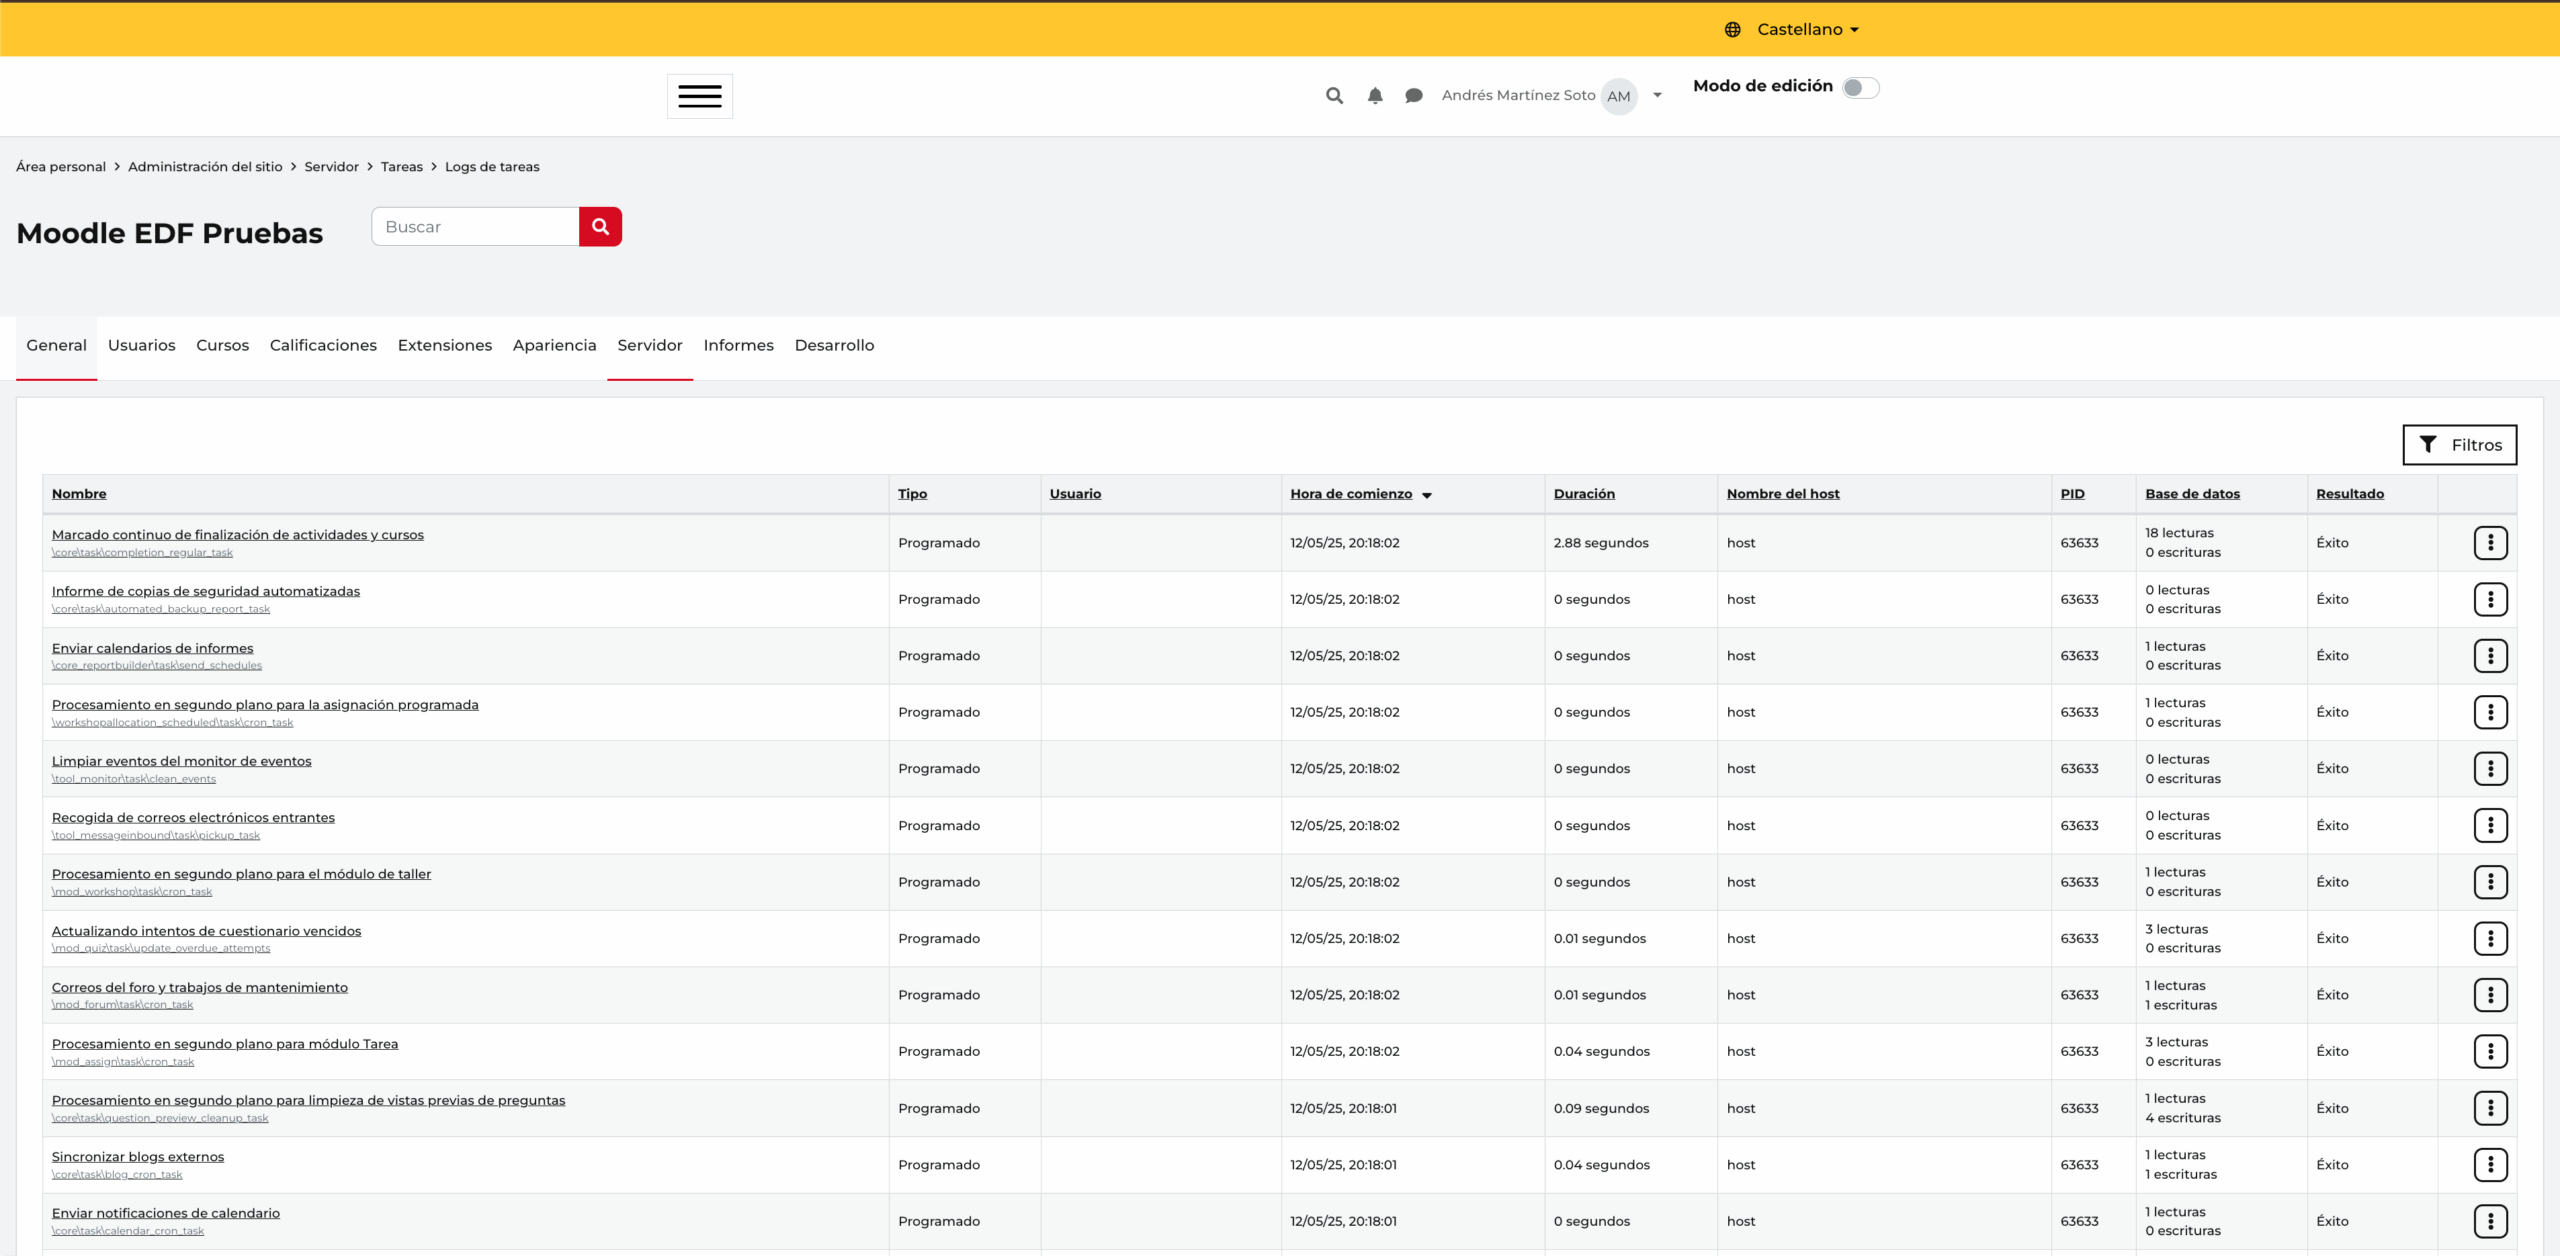Open actions menu for Correos del foro row
The height and width of the screenshot is (1256, 2560).
[2490, 995]
